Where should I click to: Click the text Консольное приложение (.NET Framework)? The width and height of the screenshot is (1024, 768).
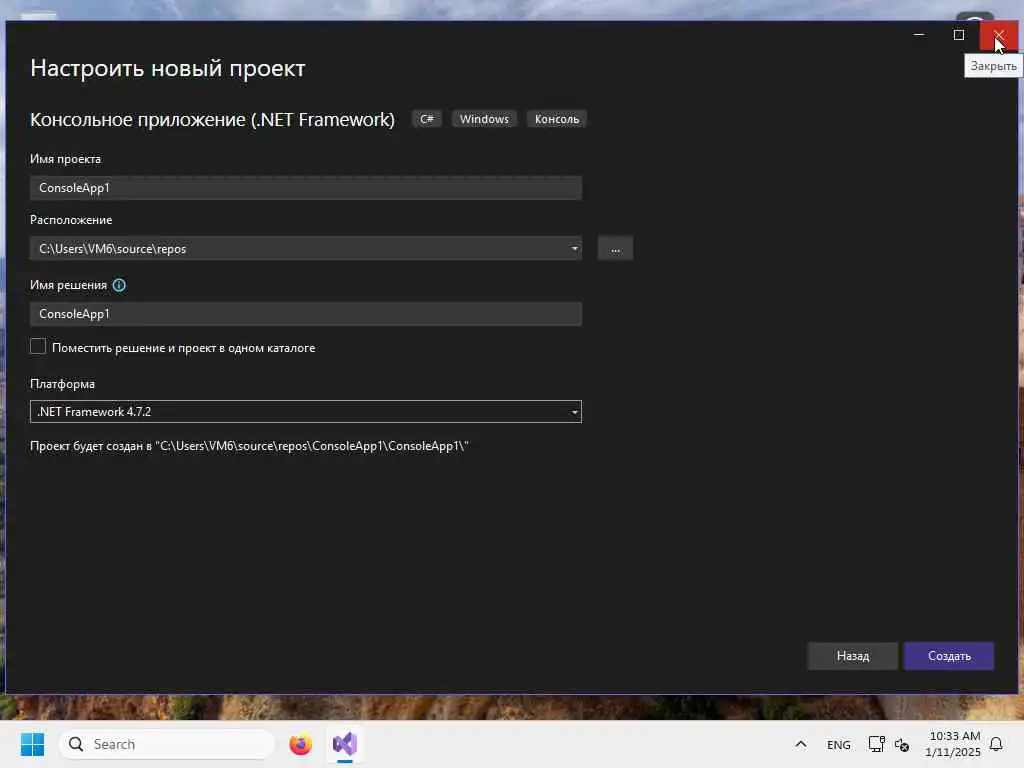212,120
